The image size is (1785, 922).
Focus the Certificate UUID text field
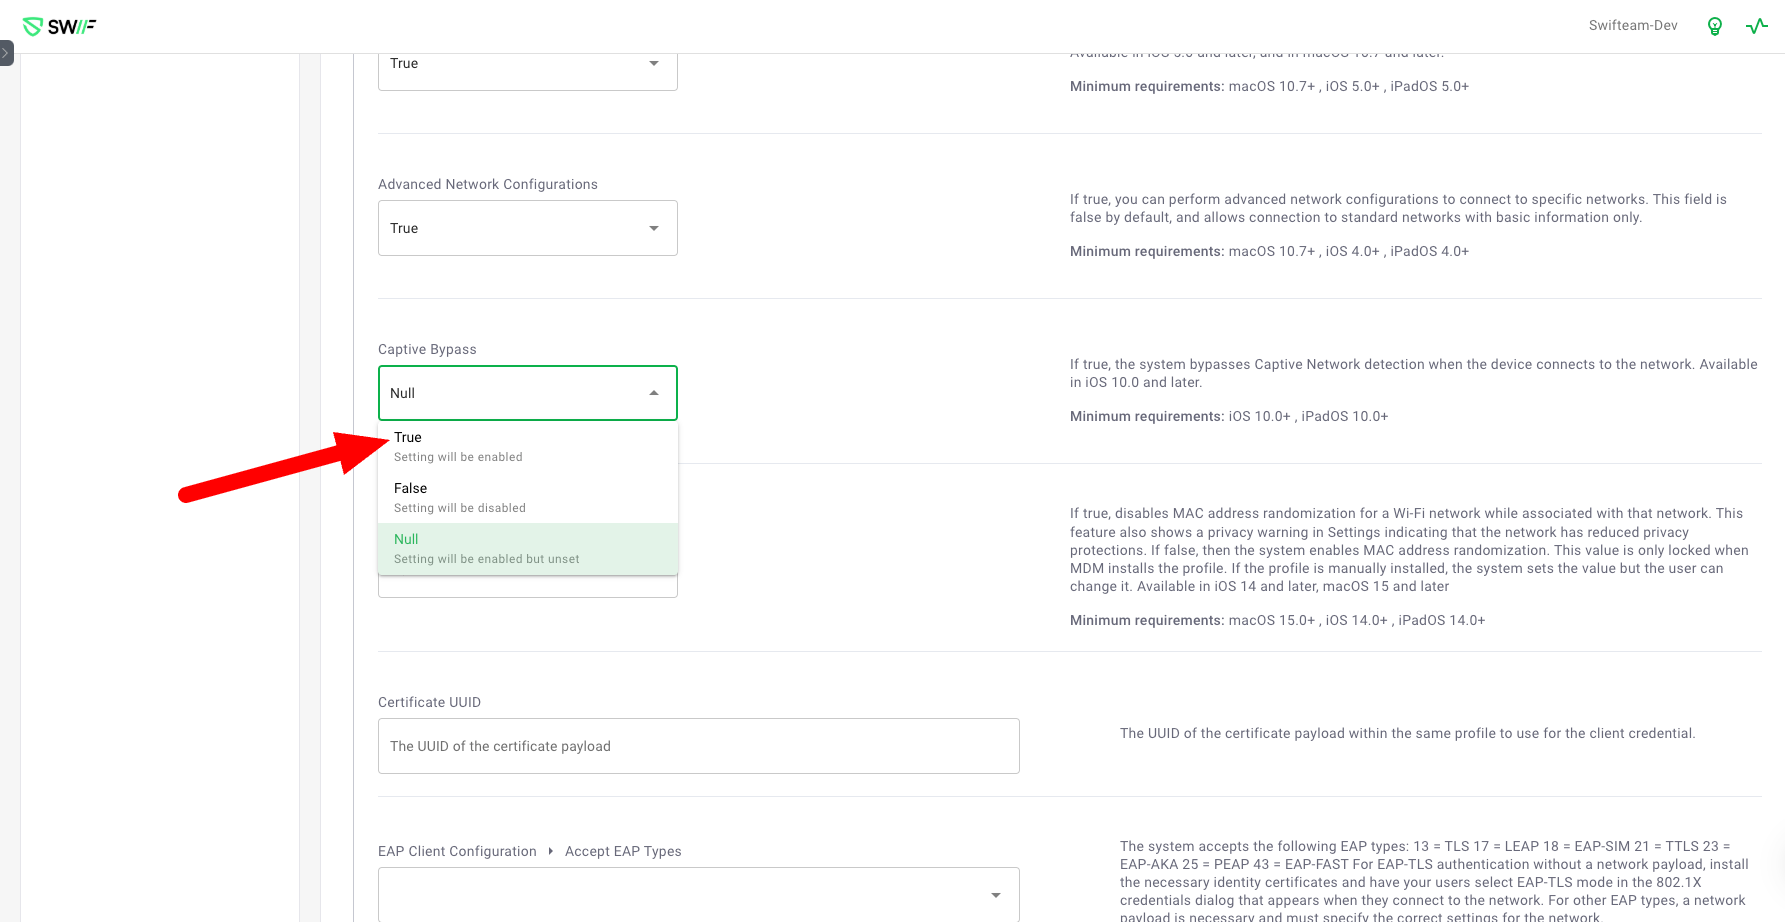(698, 746)
